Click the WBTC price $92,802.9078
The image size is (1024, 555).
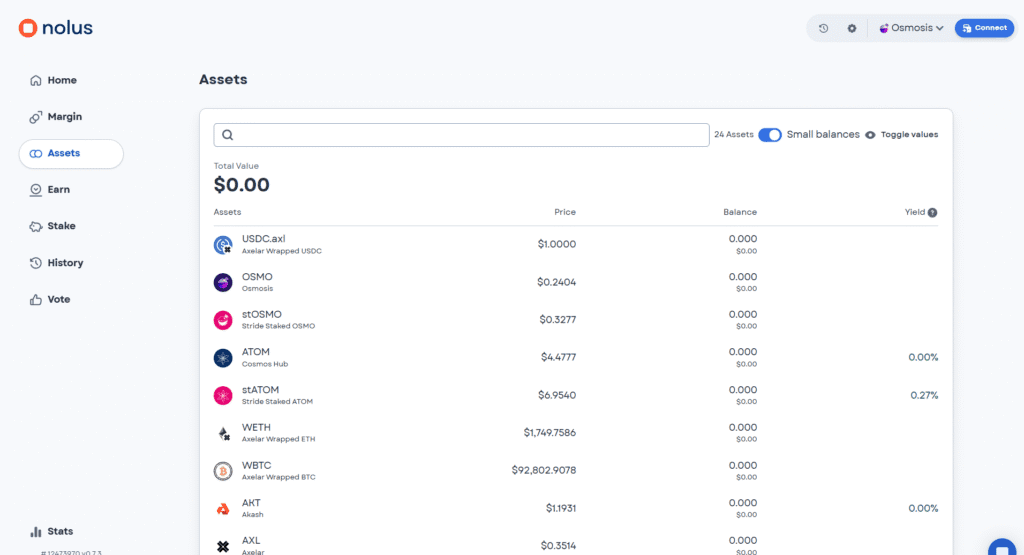point(543,470)
